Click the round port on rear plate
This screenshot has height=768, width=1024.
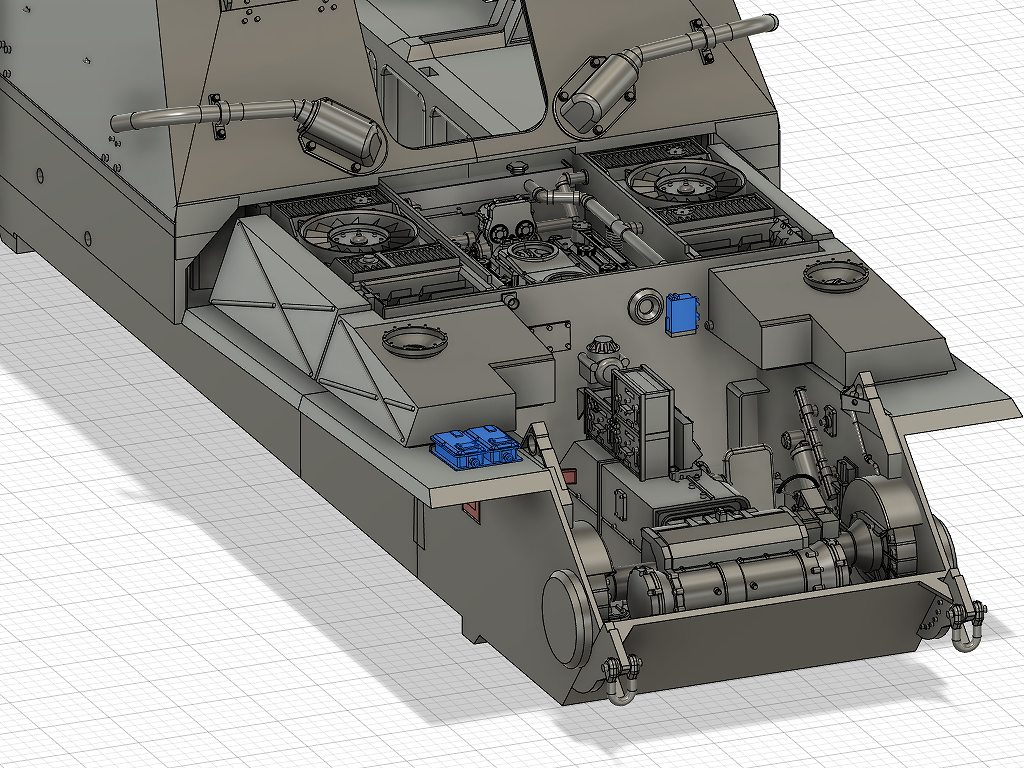(645, 306)
